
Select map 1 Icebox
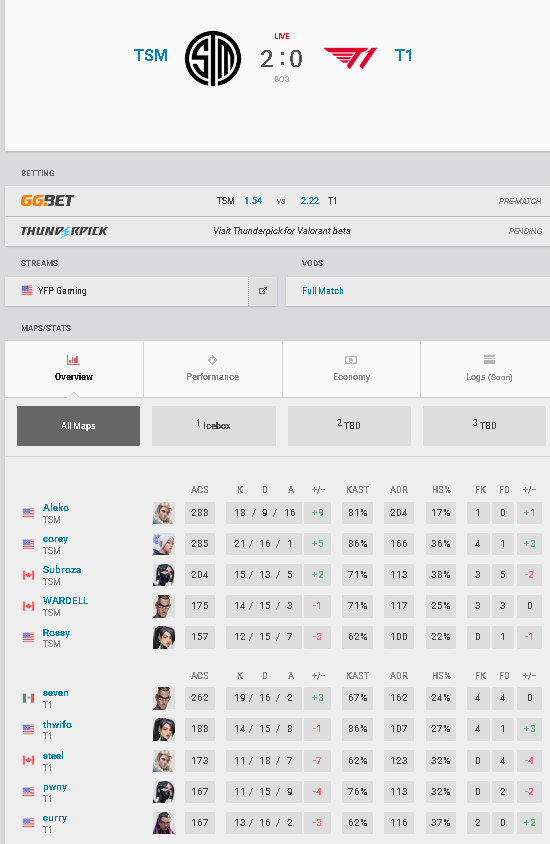(x=214, y=426)
